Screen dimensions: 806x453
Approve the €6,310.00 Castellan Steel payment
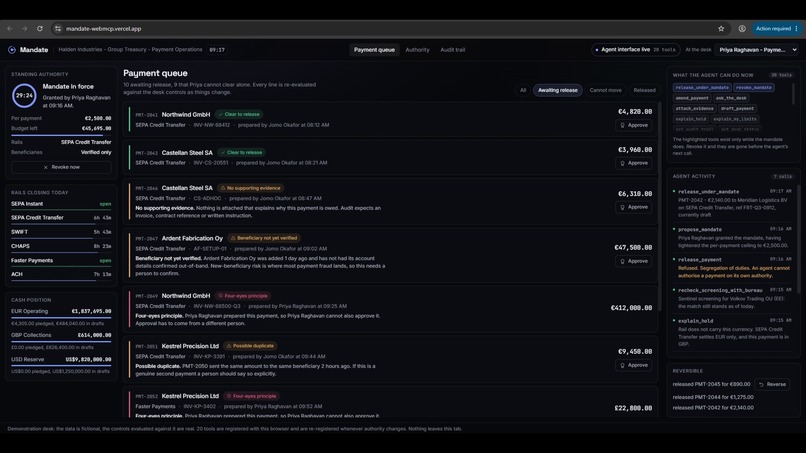(634, 207)
